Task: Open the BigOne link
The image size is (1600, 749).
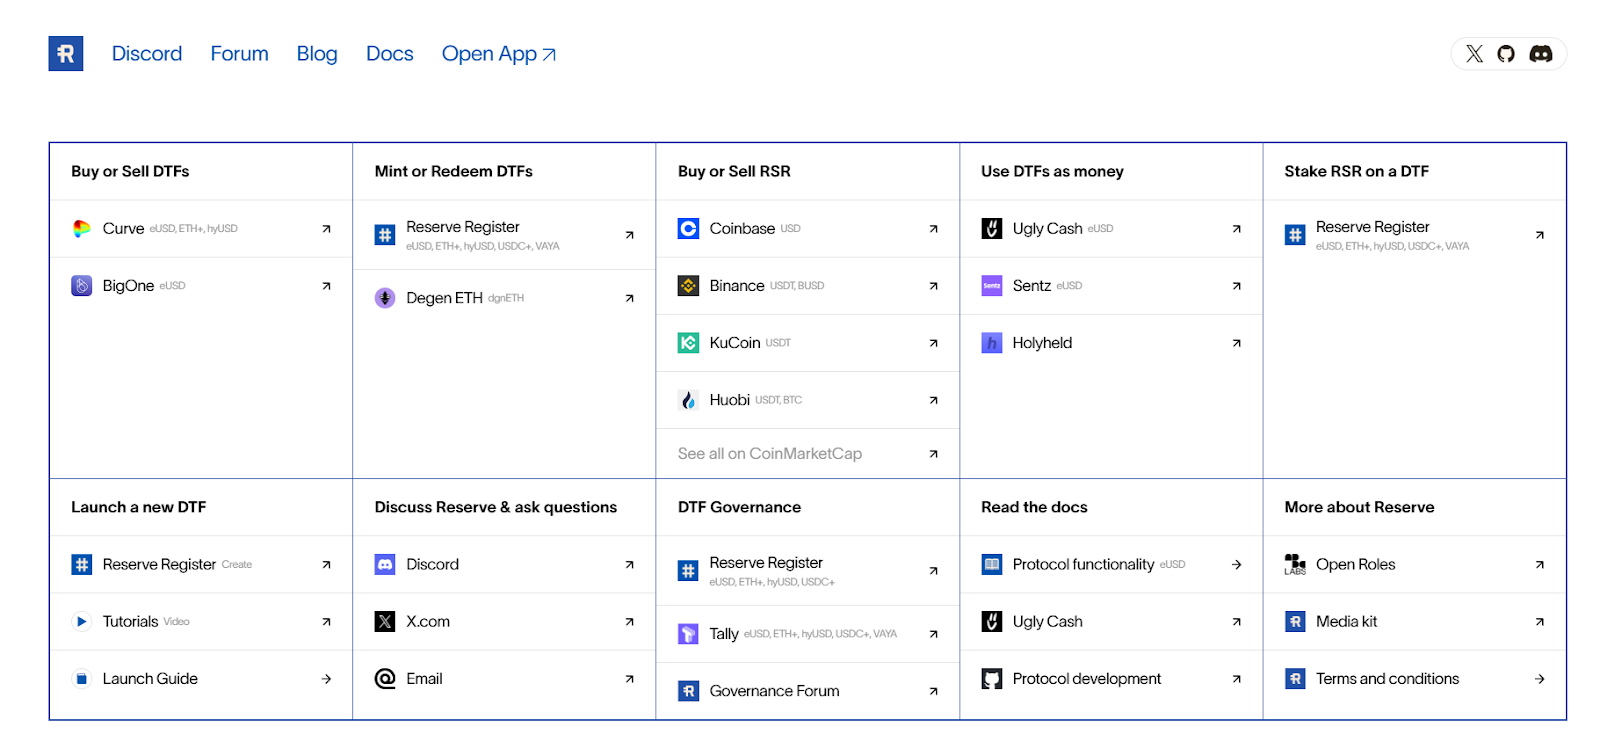Action: pos(201,286)
